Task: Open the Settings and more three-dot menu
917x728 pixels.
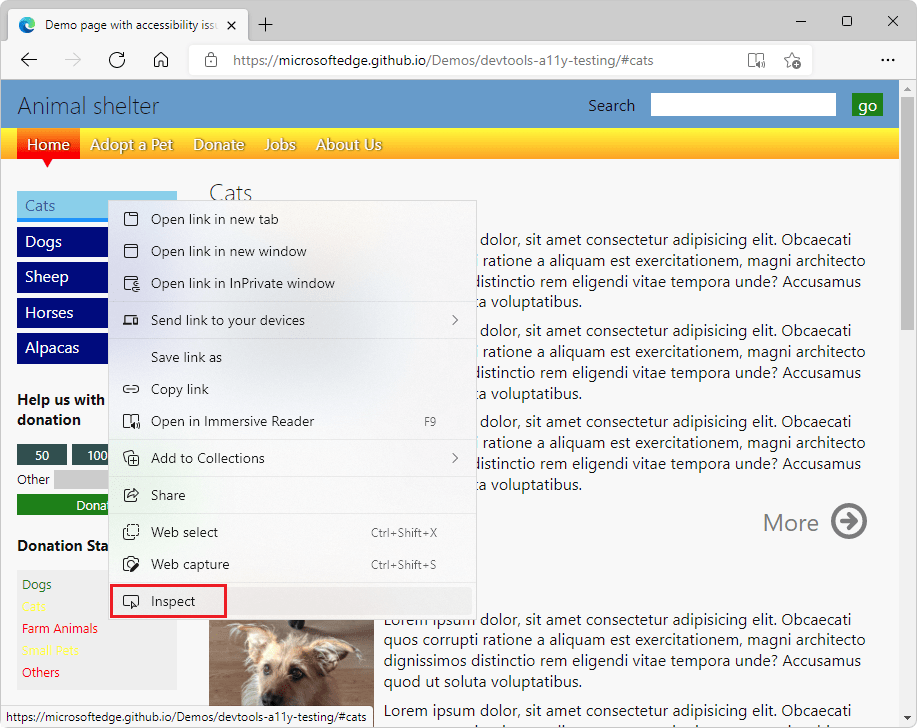Action: point(888,60)
